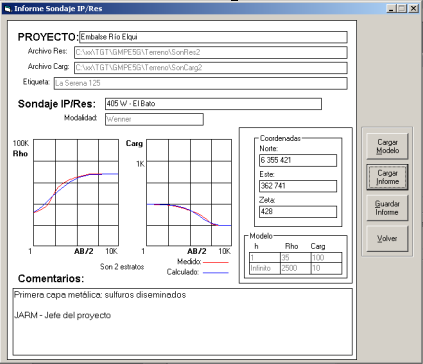Viewport: 423px width, 364px height.
Task: Select the Archivo Carg path field
Action: pos(211,68)
